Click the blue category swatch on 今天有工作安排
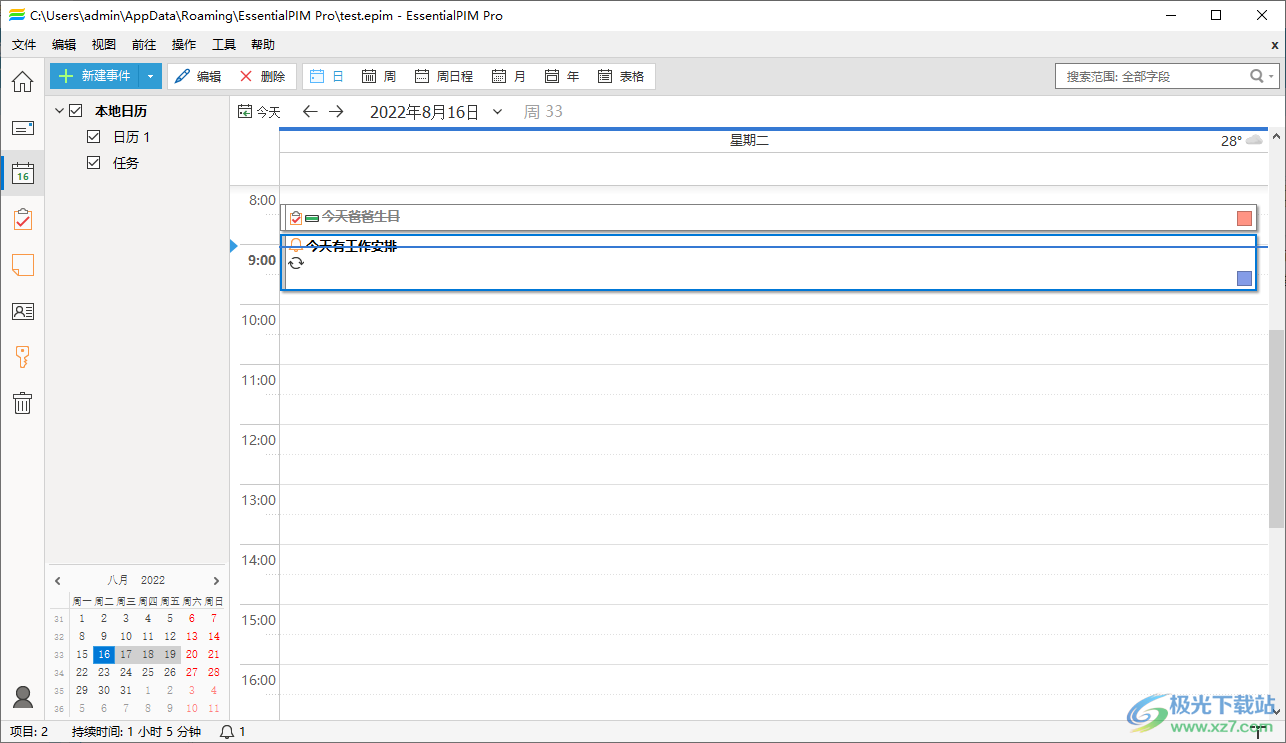Screen dimensions: 1286x743 [x=1245, y=278]
